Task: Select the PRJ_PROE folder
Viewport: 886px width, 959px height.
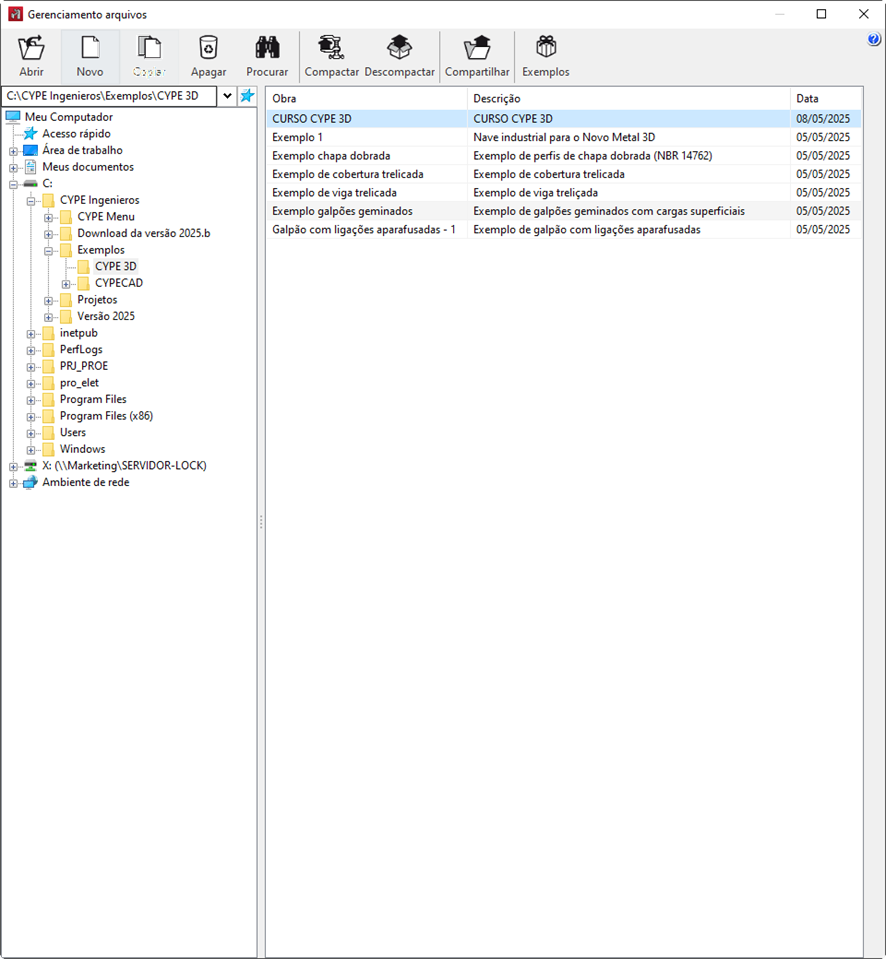Action: [84, 366]
